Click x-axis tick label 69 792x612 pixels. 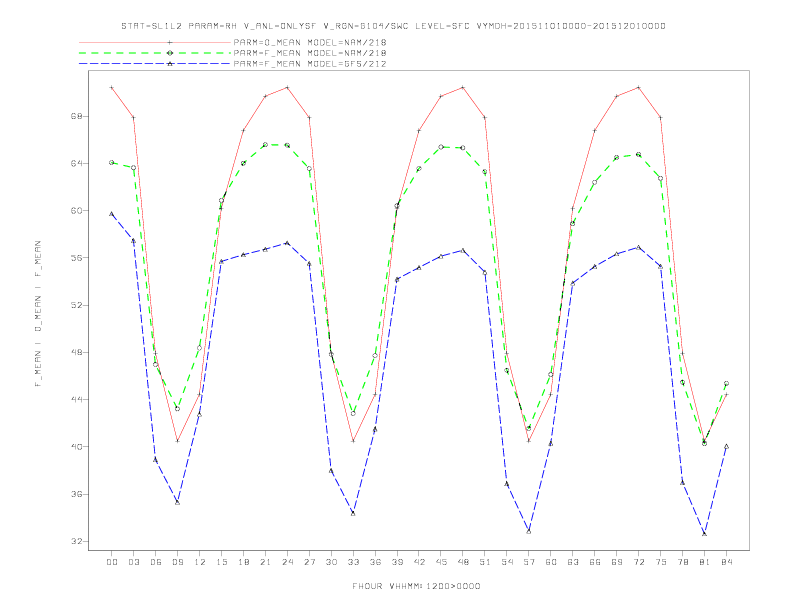(x=617, y=562)
